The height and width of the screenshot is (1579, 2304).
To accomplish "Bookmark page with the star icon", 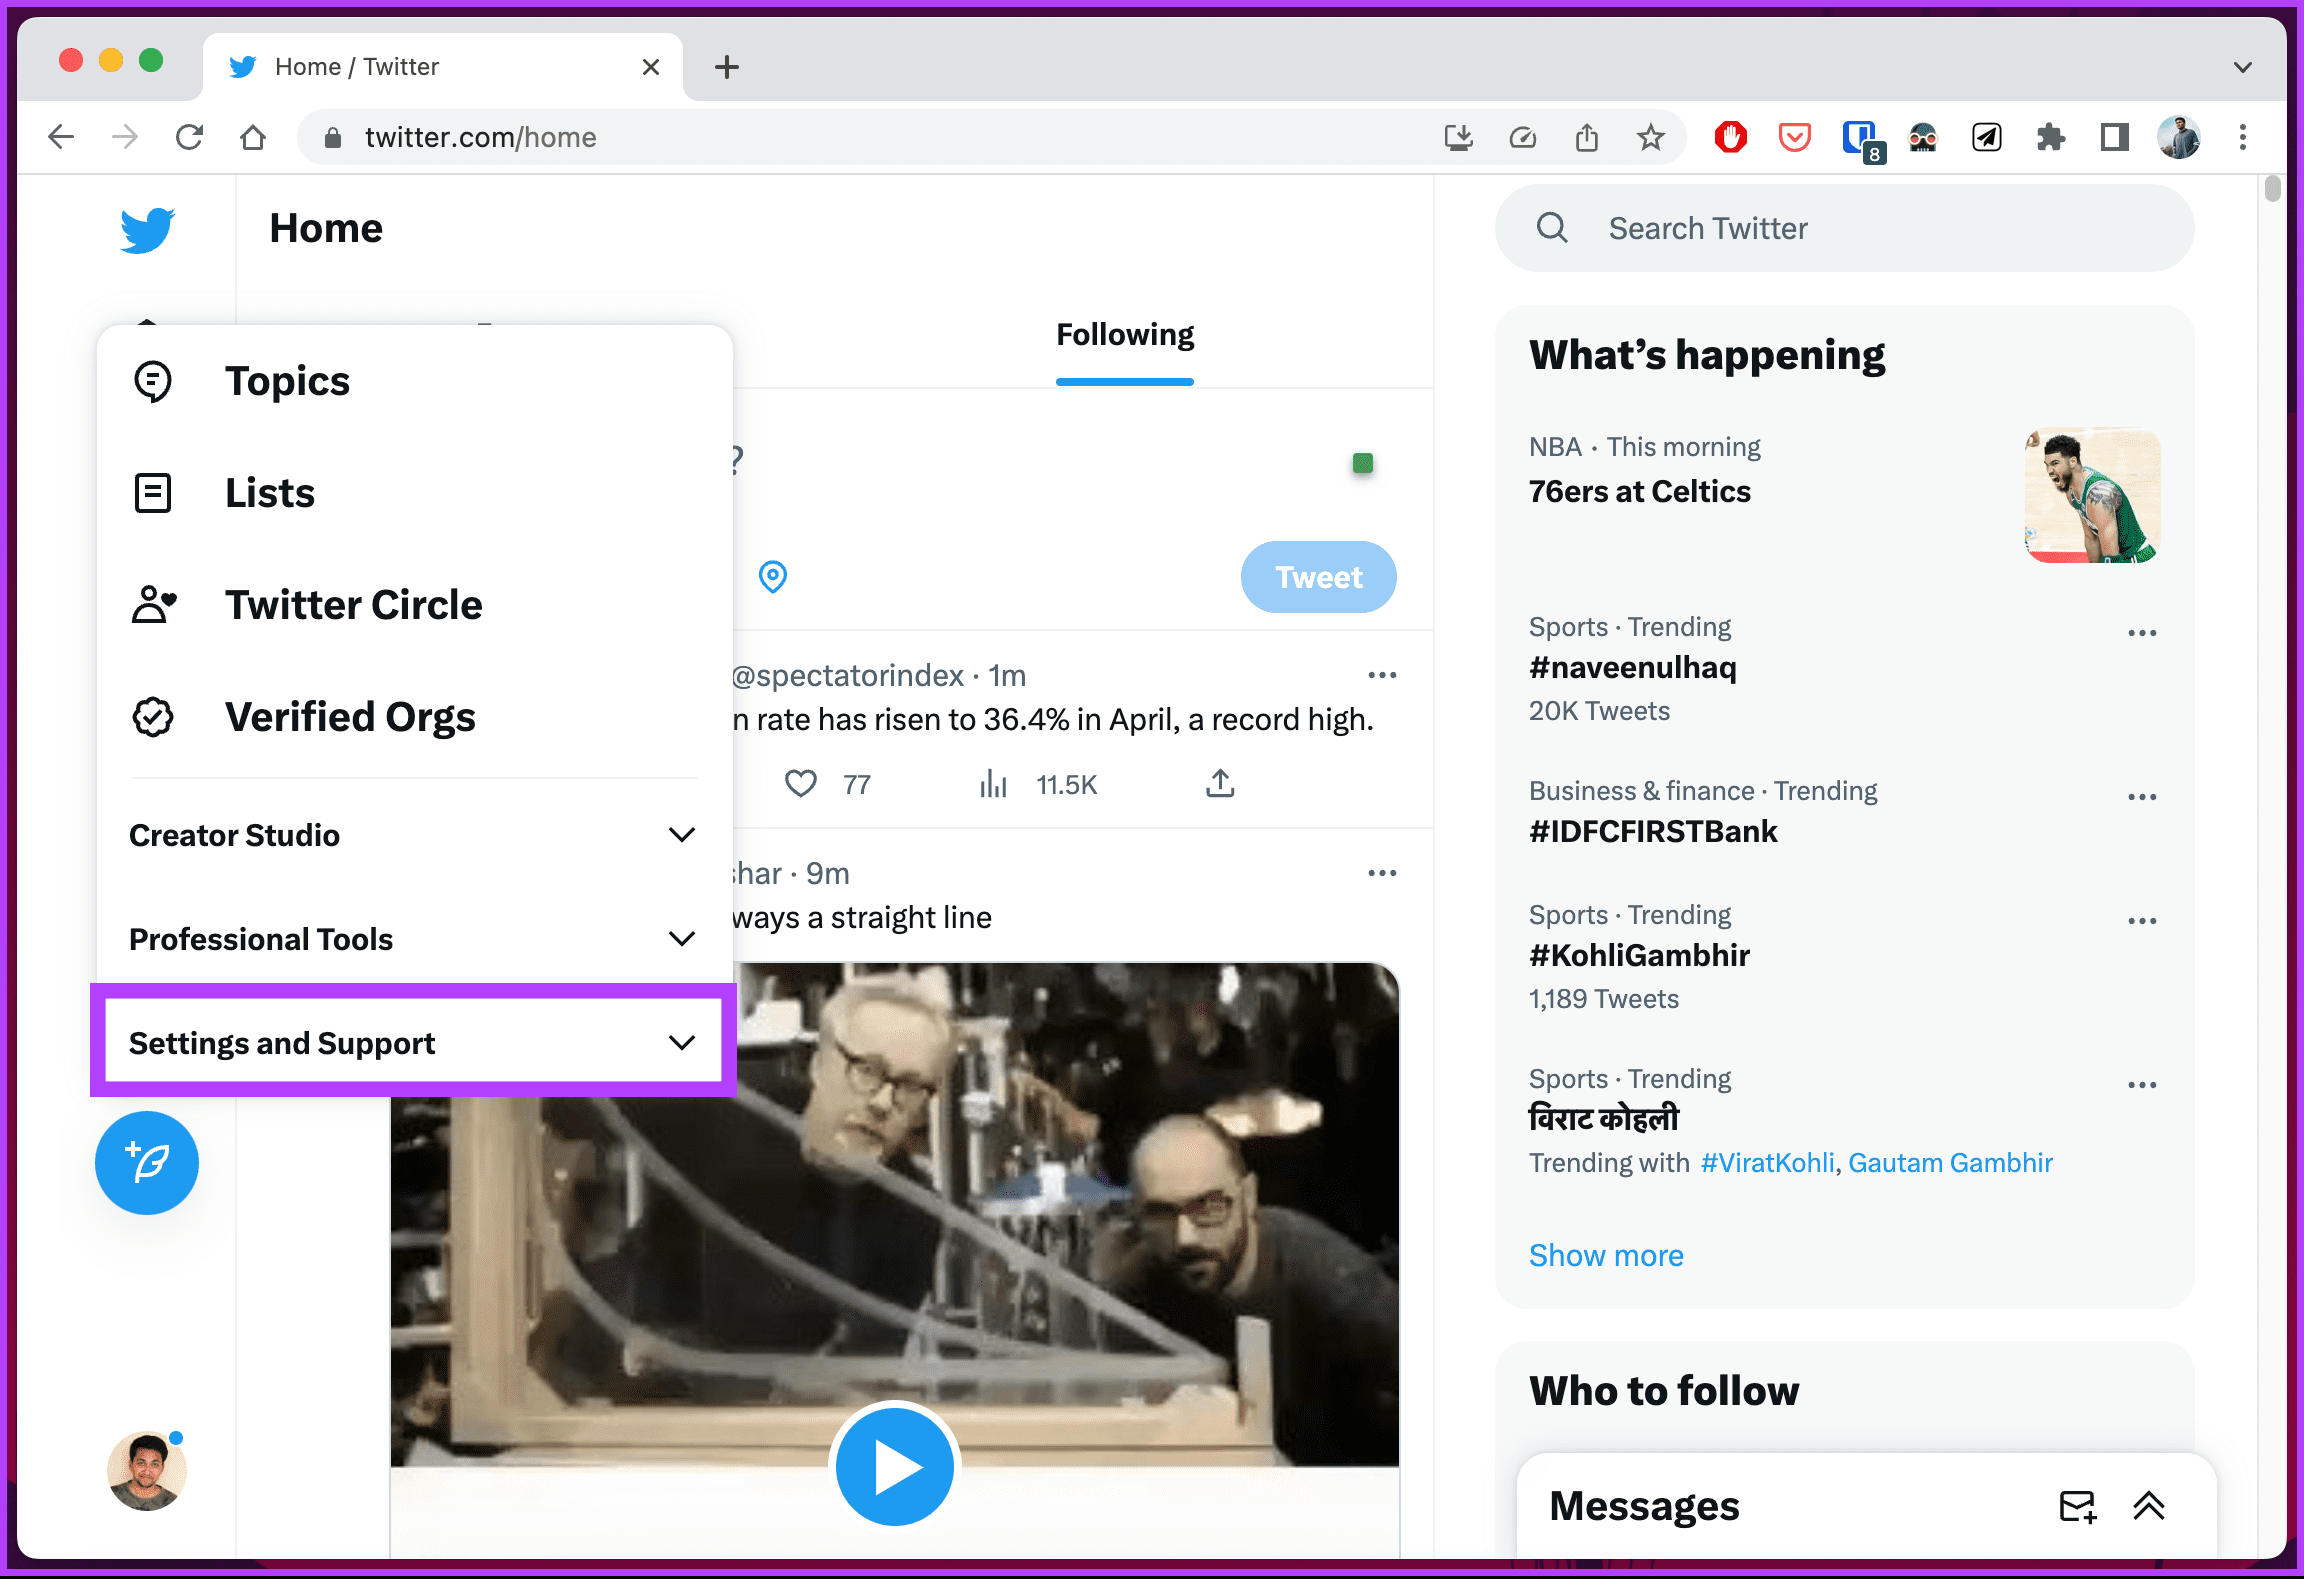I will (x=1650, y=137).
